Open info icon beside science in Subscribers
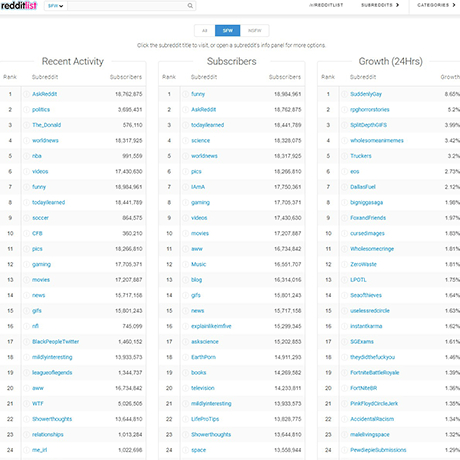The height and width of the screenshot is (460, 460). point(185,141)
